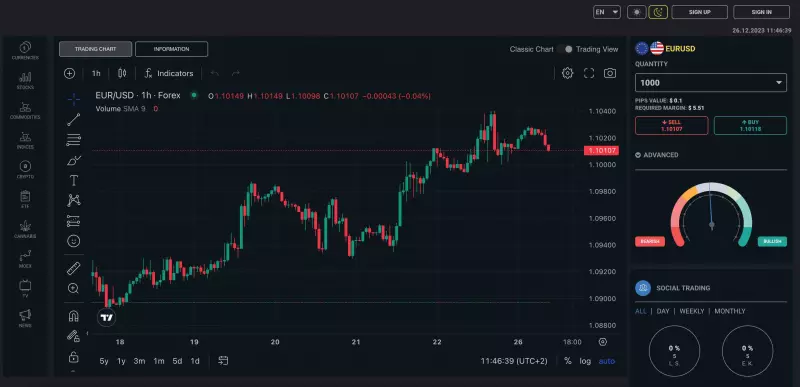
Task: Open the Stocks category in sidebar
Action: (x=25, y=81)
